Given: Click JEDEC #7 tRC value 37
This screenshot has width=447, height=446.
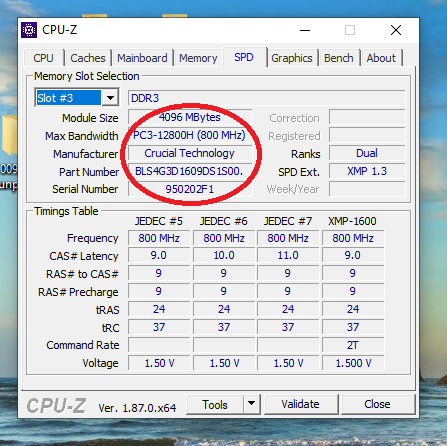Looking at the screenshot, I should pos(288,327).
